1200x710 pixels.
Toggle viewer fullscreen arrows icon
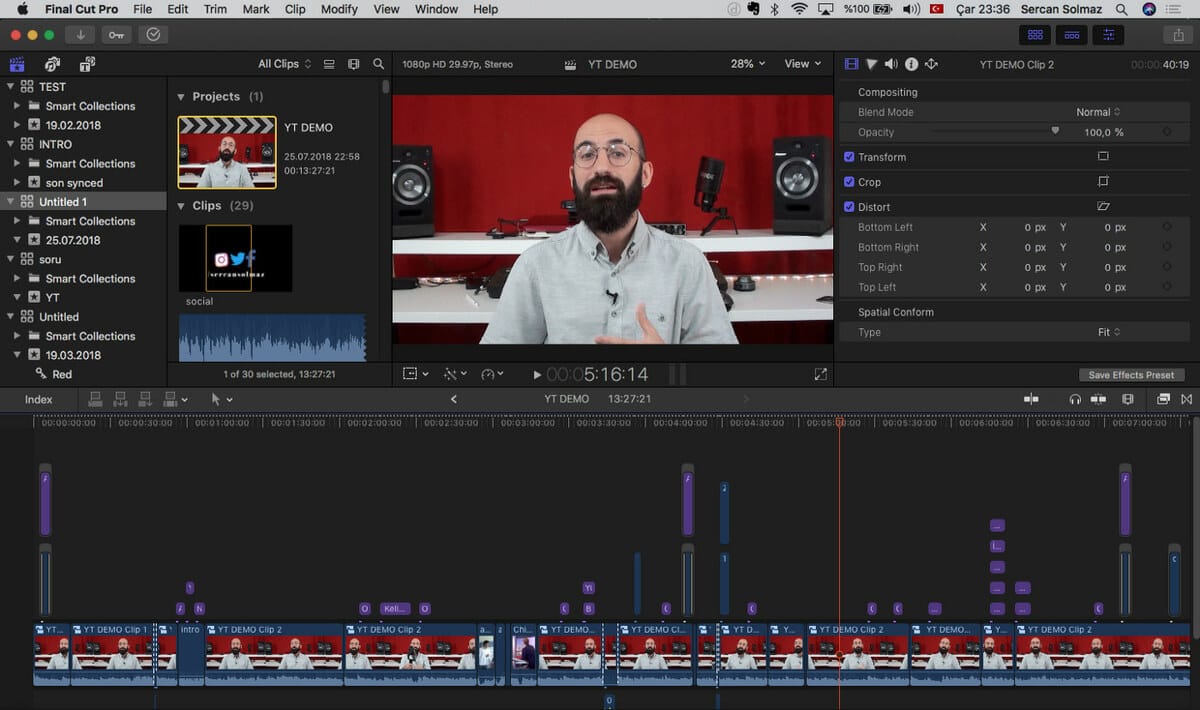pos(820,374)
